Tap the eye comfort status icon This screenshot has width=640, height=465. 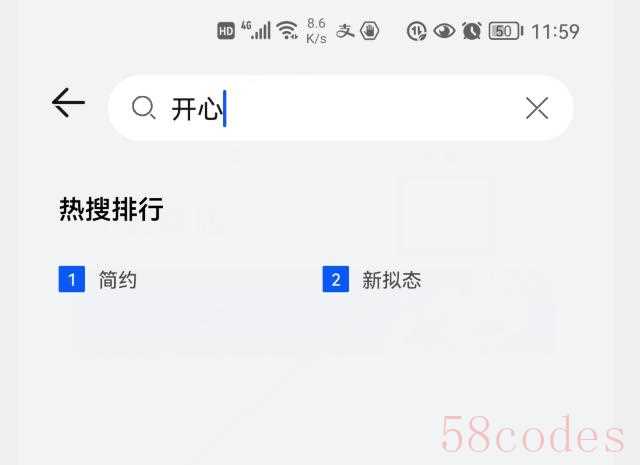[x=444, y=31]
